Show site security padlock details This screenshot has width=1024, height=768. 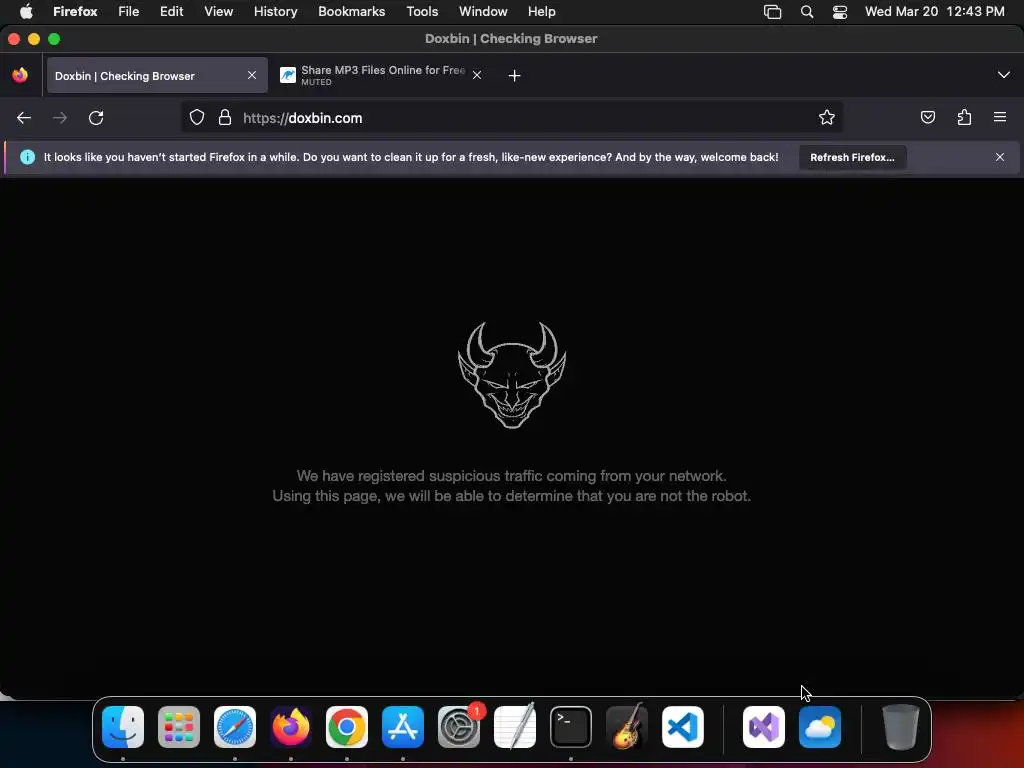(x=225, y=118)
